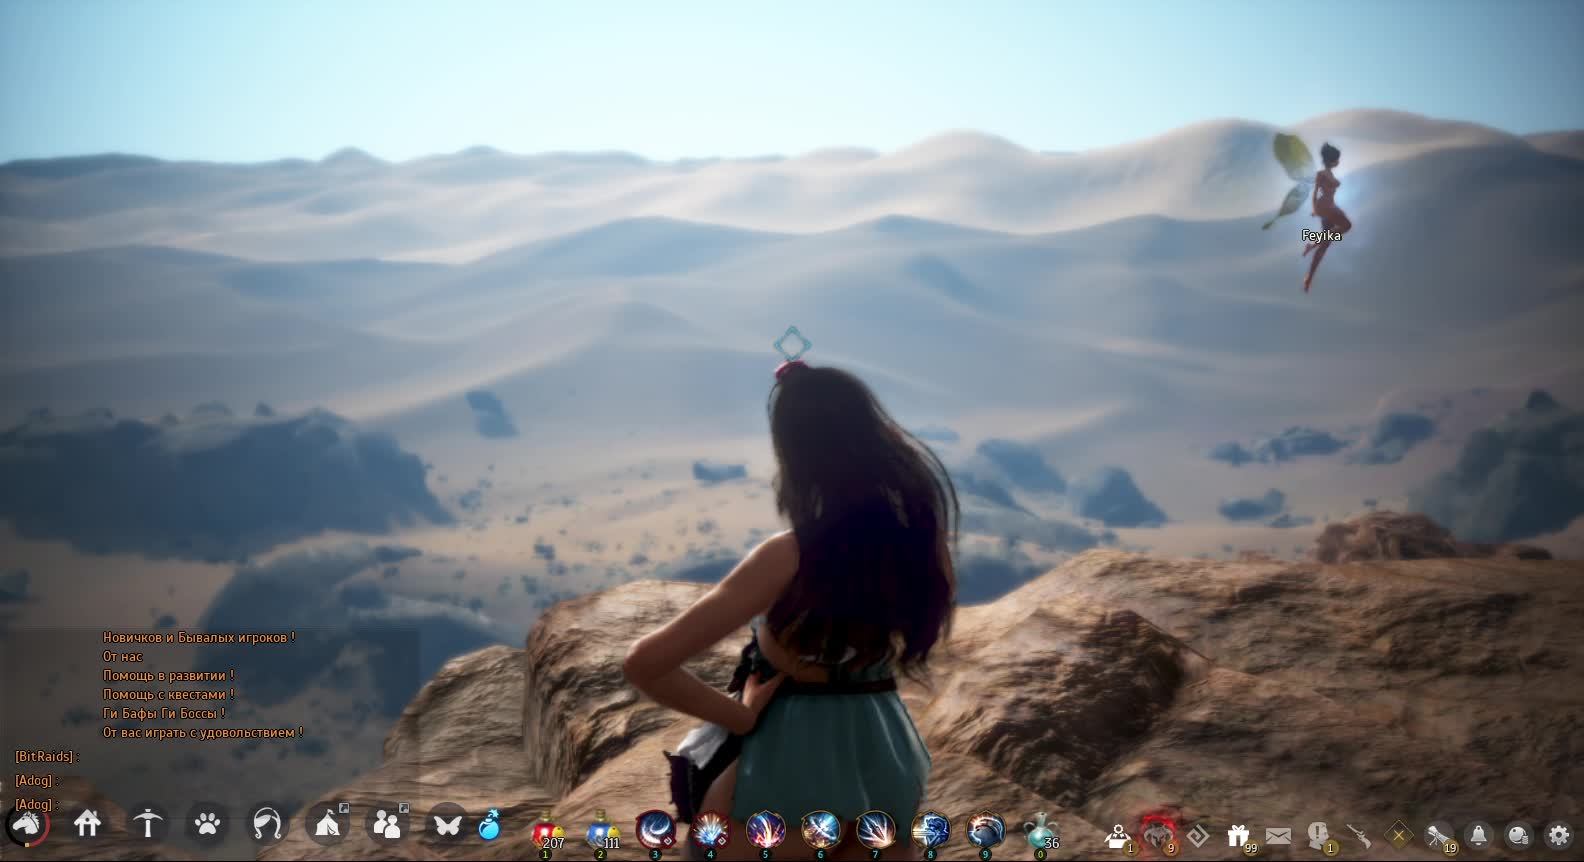Viewport: 1584px width, 862px height.
Task: Activate skill in quick slot 6
Action: click(821, 831)
